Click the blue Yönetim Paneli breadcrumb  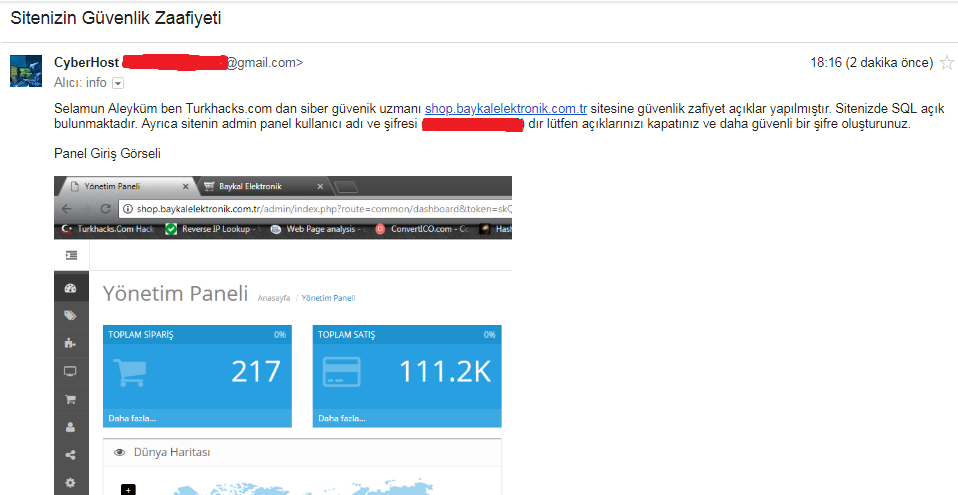click(x=328, y=298)
